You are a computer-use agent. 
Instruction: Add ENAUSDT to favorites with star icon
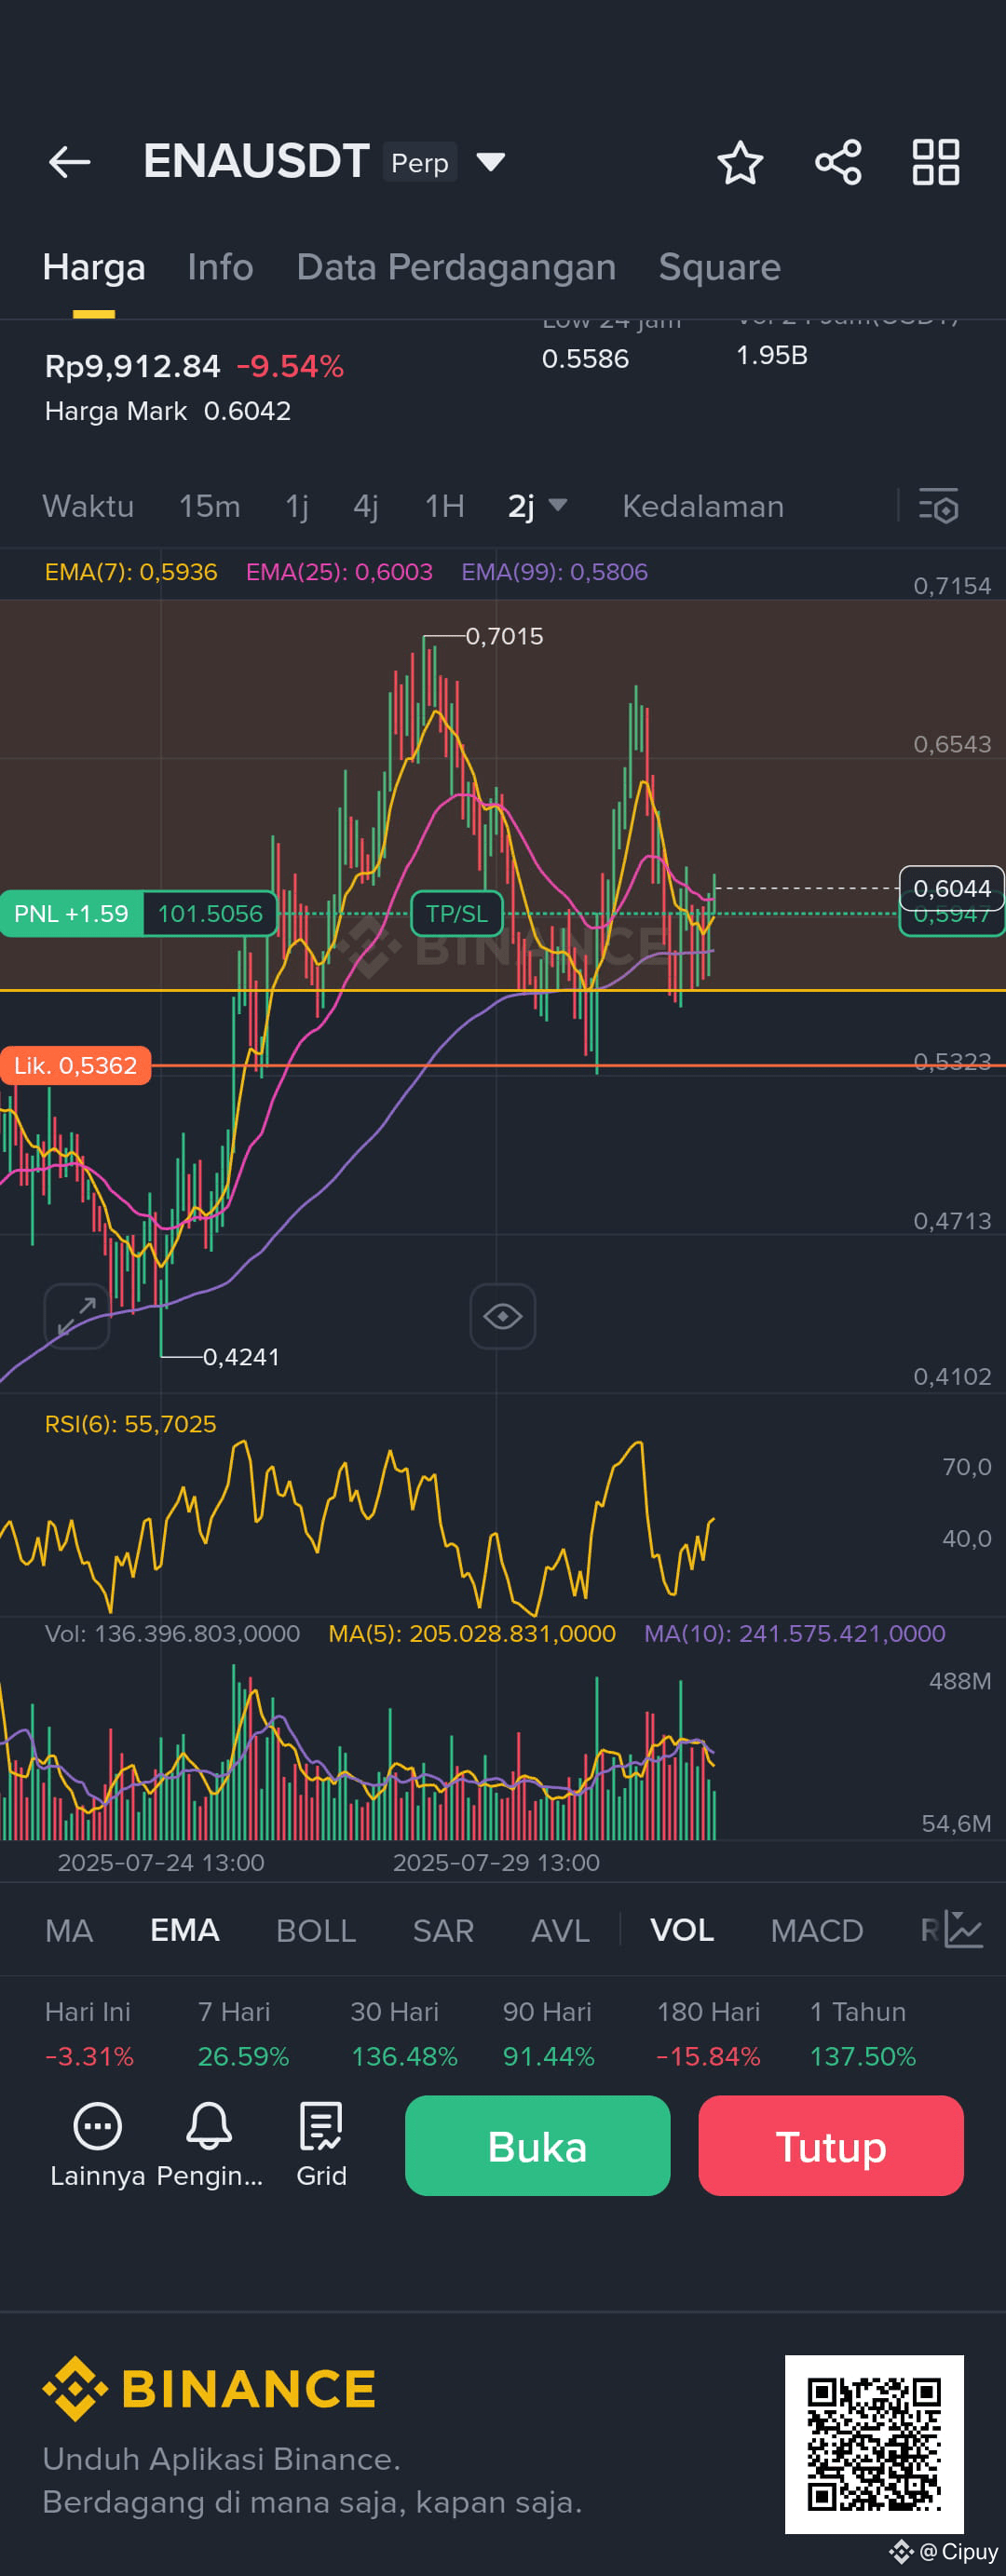740,162
